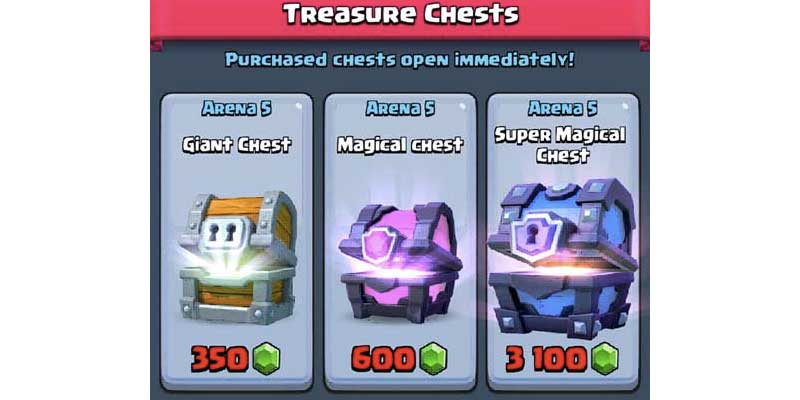This screenshot has height=400, width=800.
Task: Tap the Giant Chest image
Action: [238, 258]
